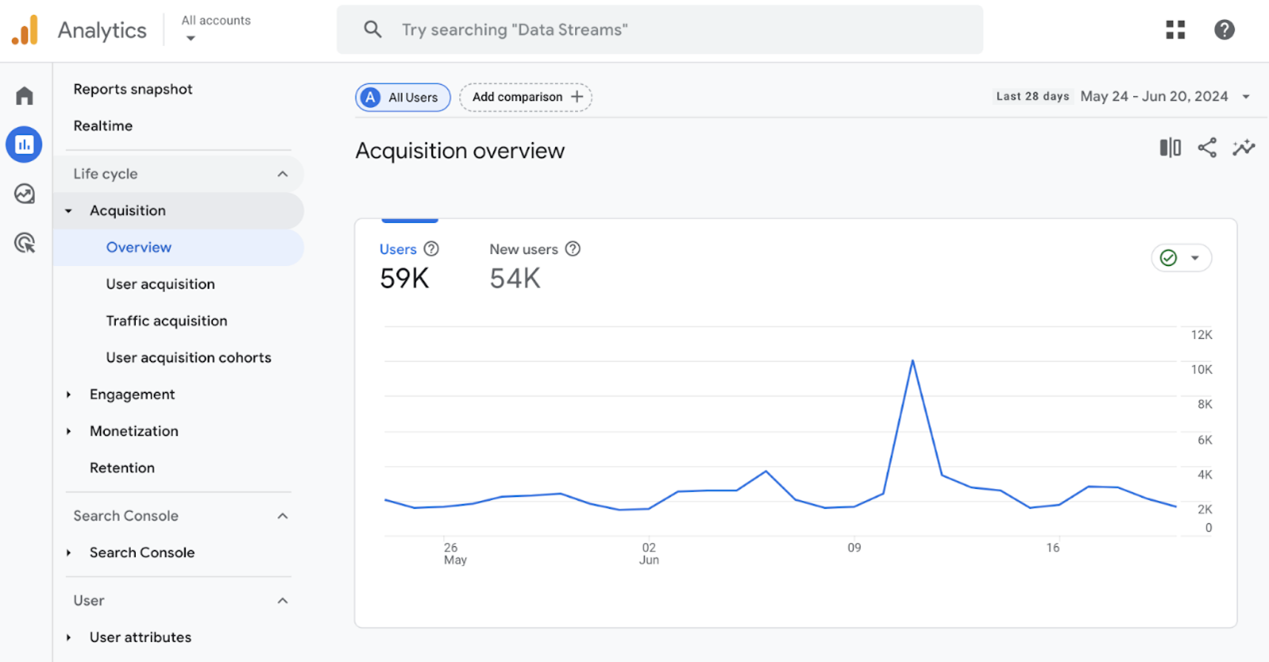The width and height of the screenshot is (1269, 662).
Task: Click the Help question mark icon
Action: (x=1224, y=30)
